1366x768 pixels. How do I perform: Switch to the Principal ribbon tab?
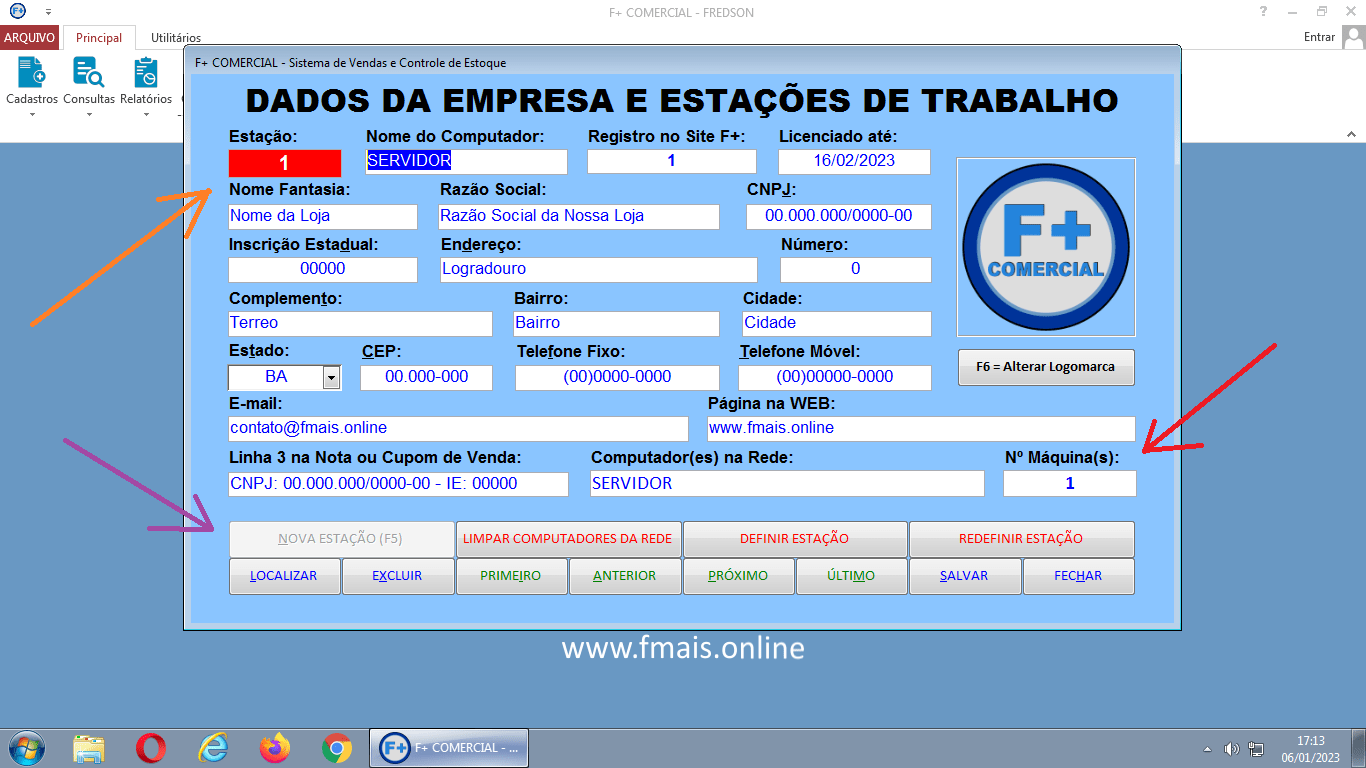[x=99, y=38]
